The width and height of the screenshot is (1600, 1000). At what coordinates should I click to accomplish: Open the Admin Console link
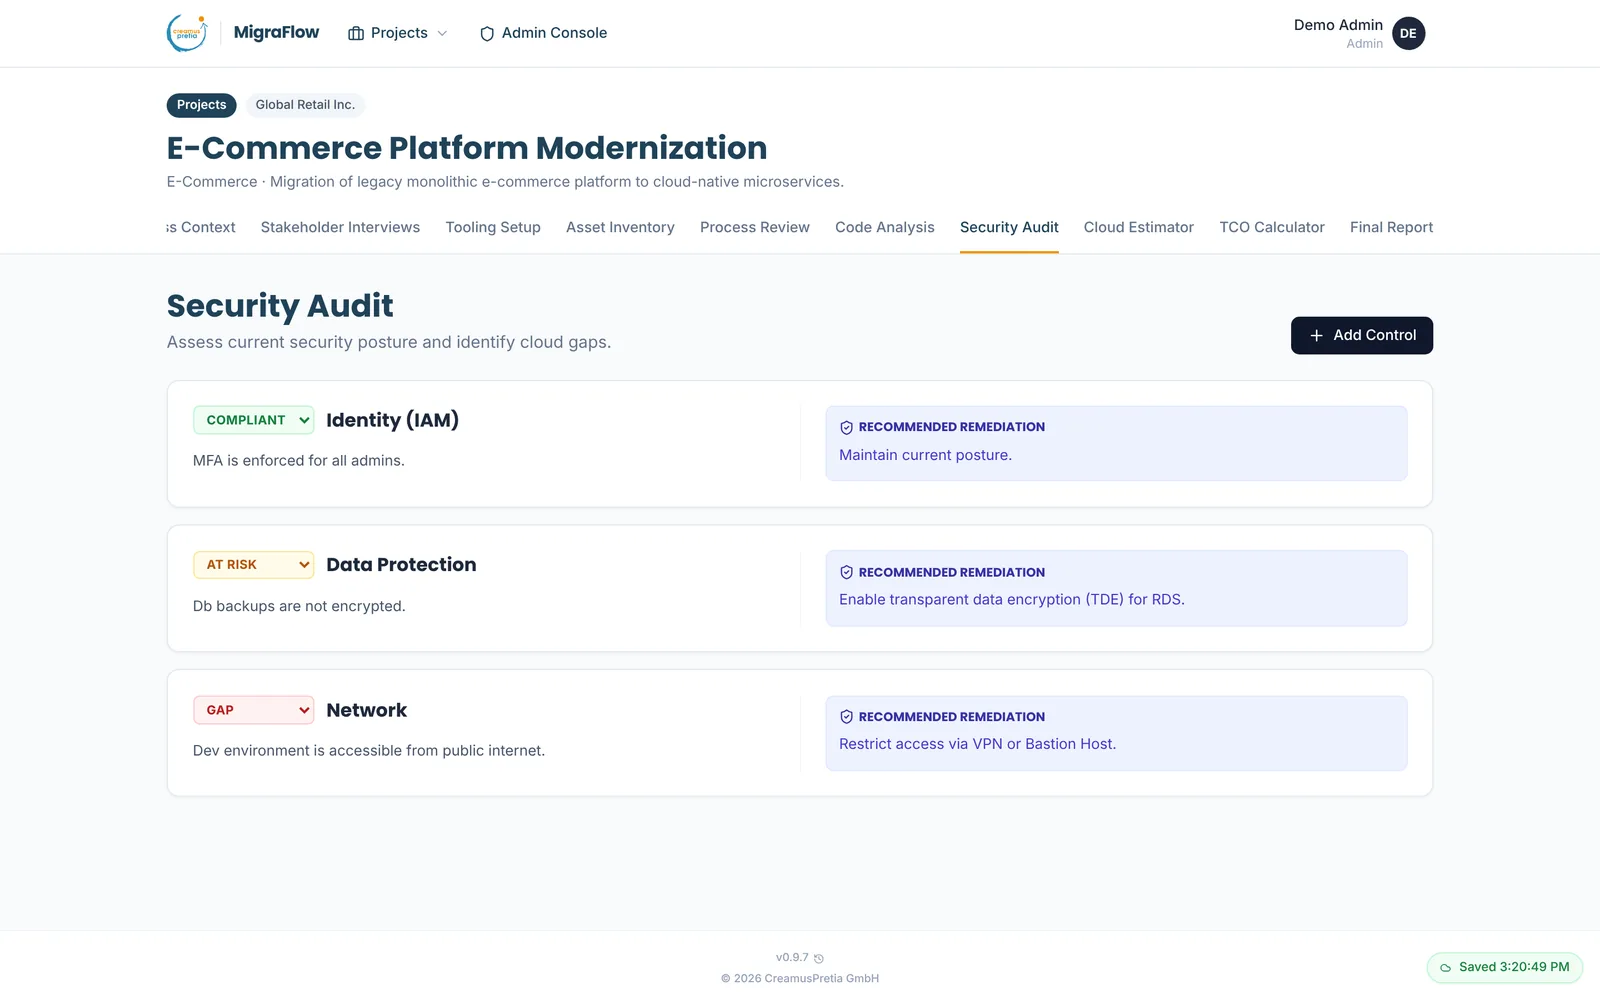pyautogui.click(x=544, y=33)
